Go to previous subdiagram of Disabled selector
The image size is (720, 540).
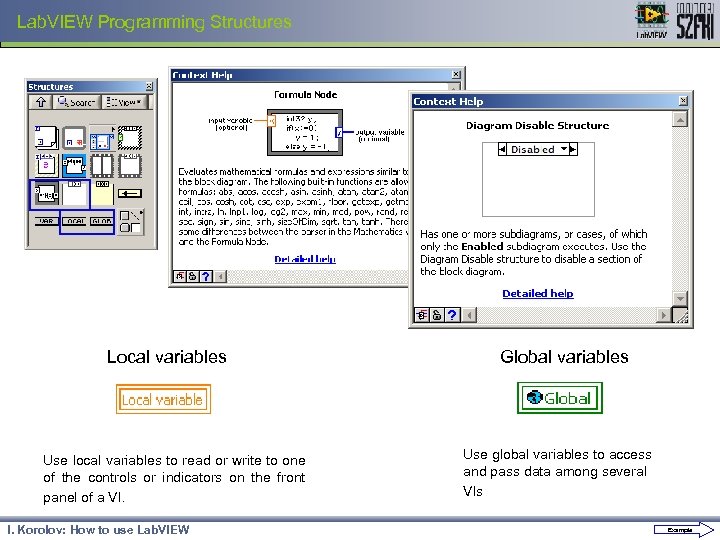click(502, 149)
